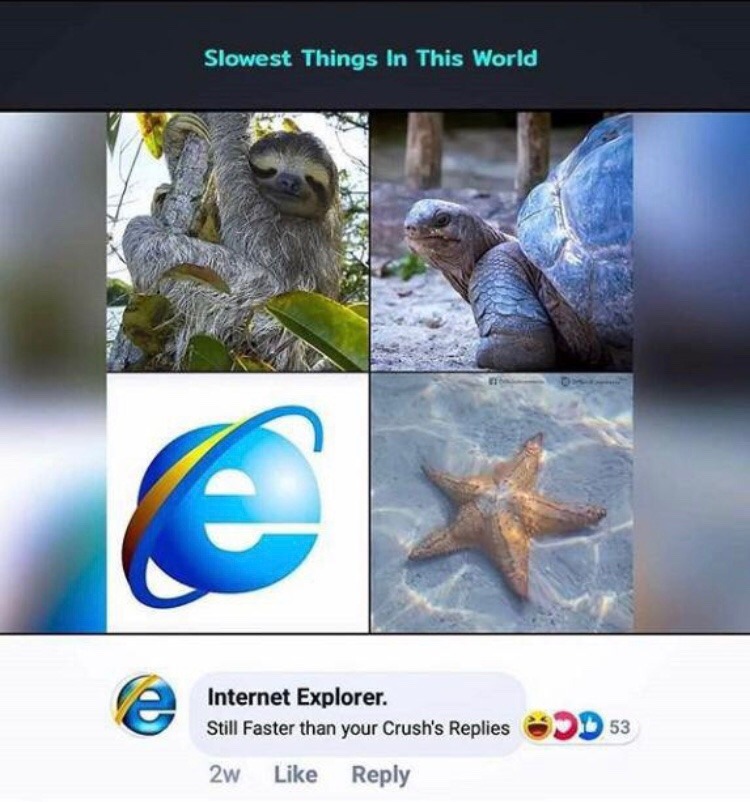Click the blue thumbs-up reaction icon

pyautogui.click(x=590, y=726)
